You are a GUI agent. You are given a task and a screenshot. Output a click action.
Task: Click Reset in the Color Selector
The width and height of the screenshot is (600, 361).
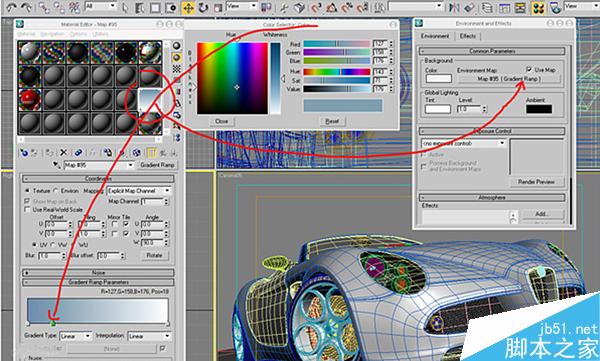point(332,121)
